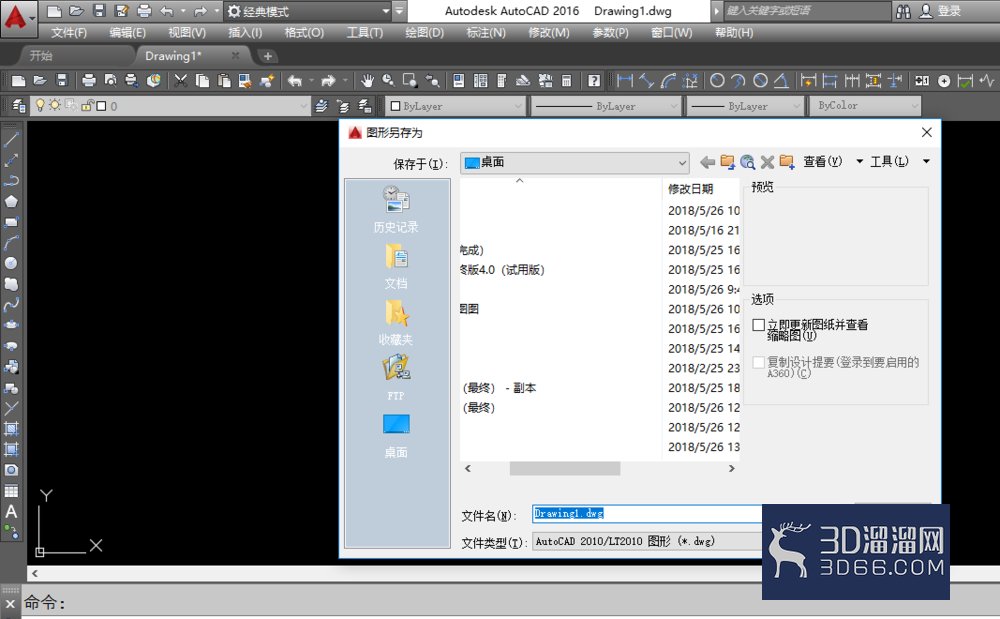The height and width of the screenshot is (619, 1000).
Task: Open the Layer Properties Manager icon
Action: tap(18, 106)
